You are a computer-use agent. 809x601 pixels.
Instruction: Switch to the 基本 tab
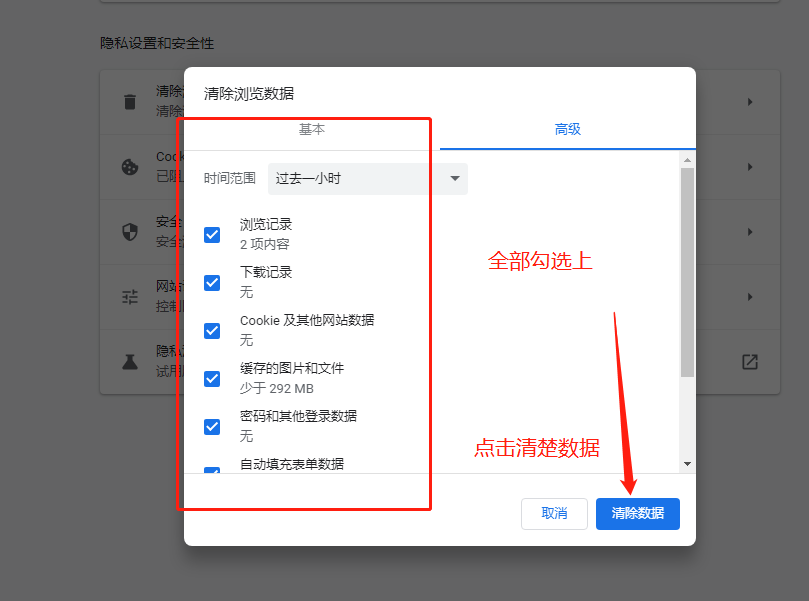click(312, 129)
